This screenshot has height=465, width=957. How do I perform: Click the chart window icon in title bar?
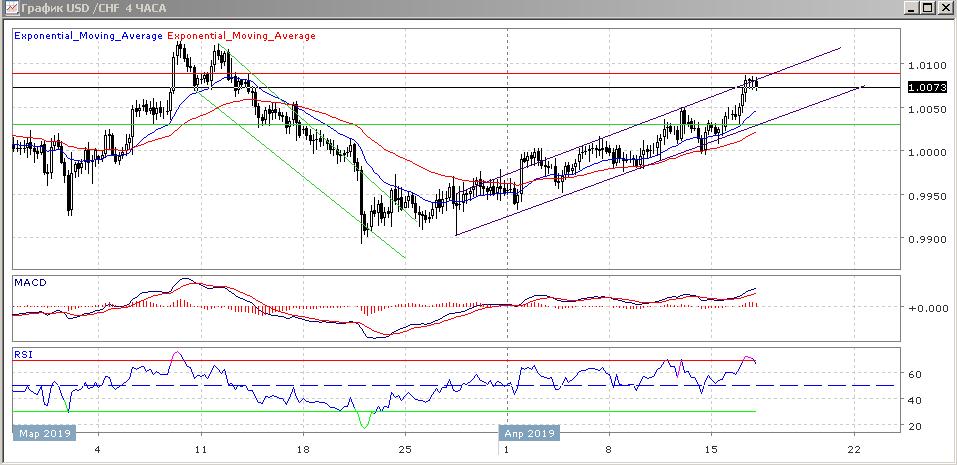pos(10,8)
